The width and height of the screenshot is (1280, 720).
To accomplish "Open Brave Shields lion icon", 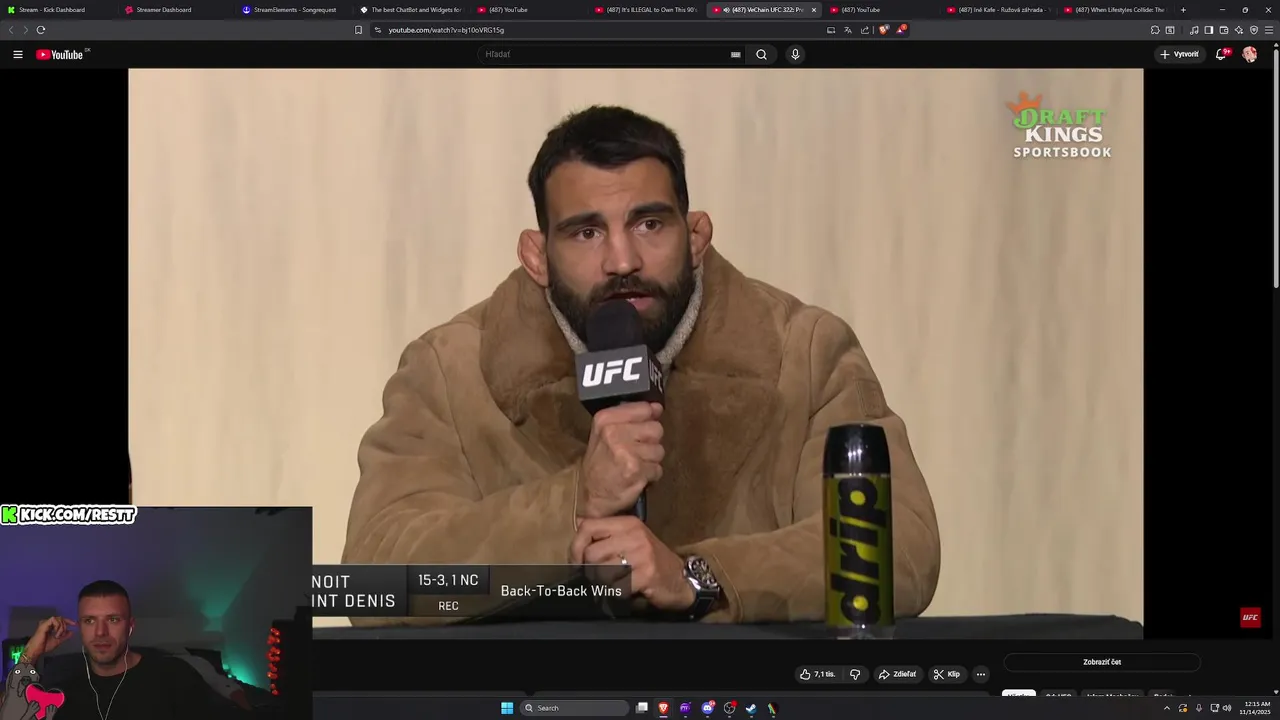I will click(x=884, y=30).
